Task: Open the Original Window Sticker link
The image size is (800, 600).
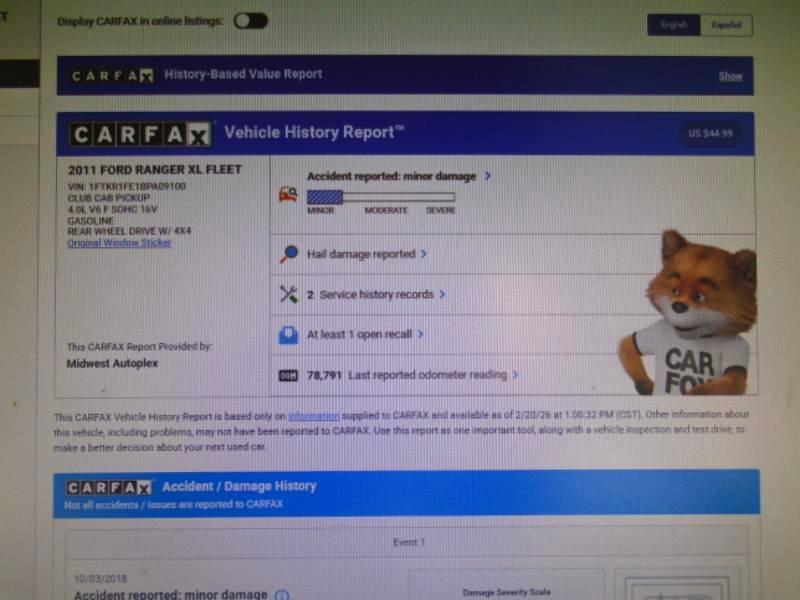Action: click(x=119, y=243)
